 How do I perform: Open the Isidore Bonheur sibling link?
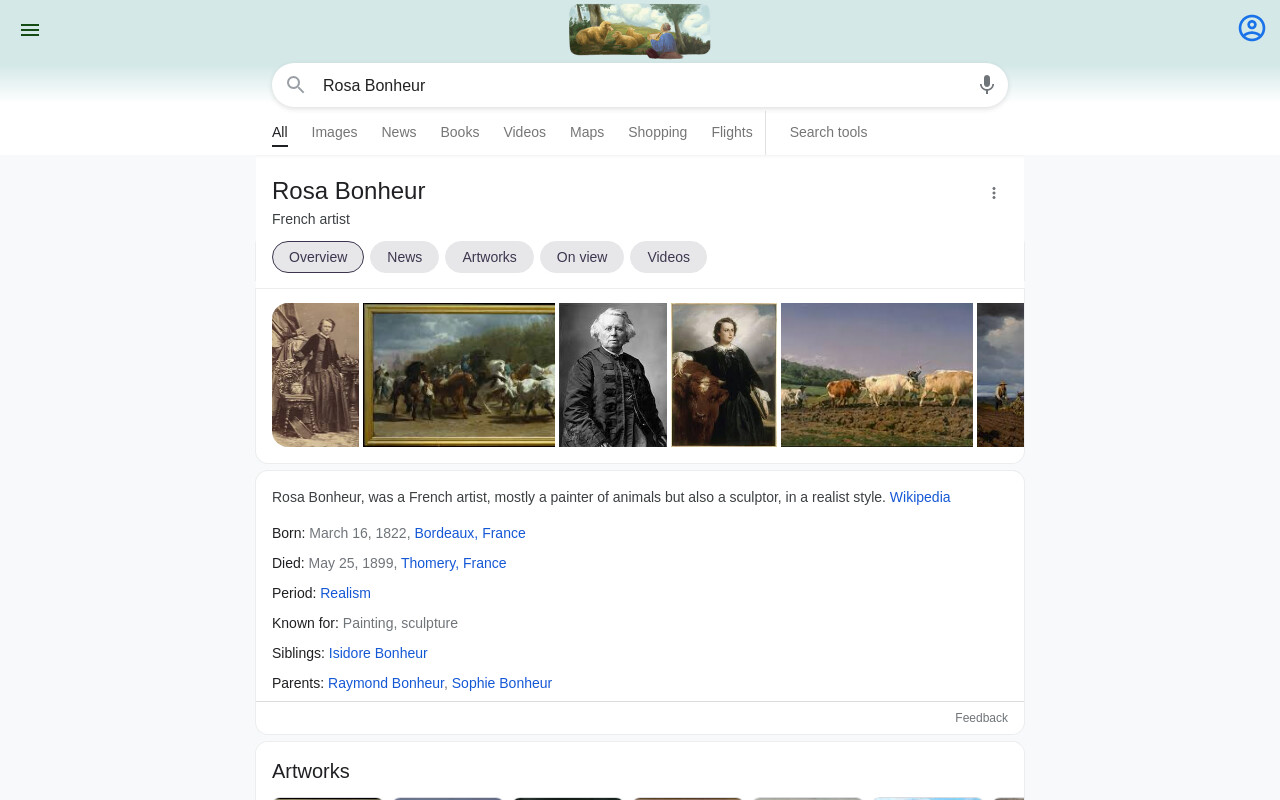pyautogui.click(x=378, y=653)
